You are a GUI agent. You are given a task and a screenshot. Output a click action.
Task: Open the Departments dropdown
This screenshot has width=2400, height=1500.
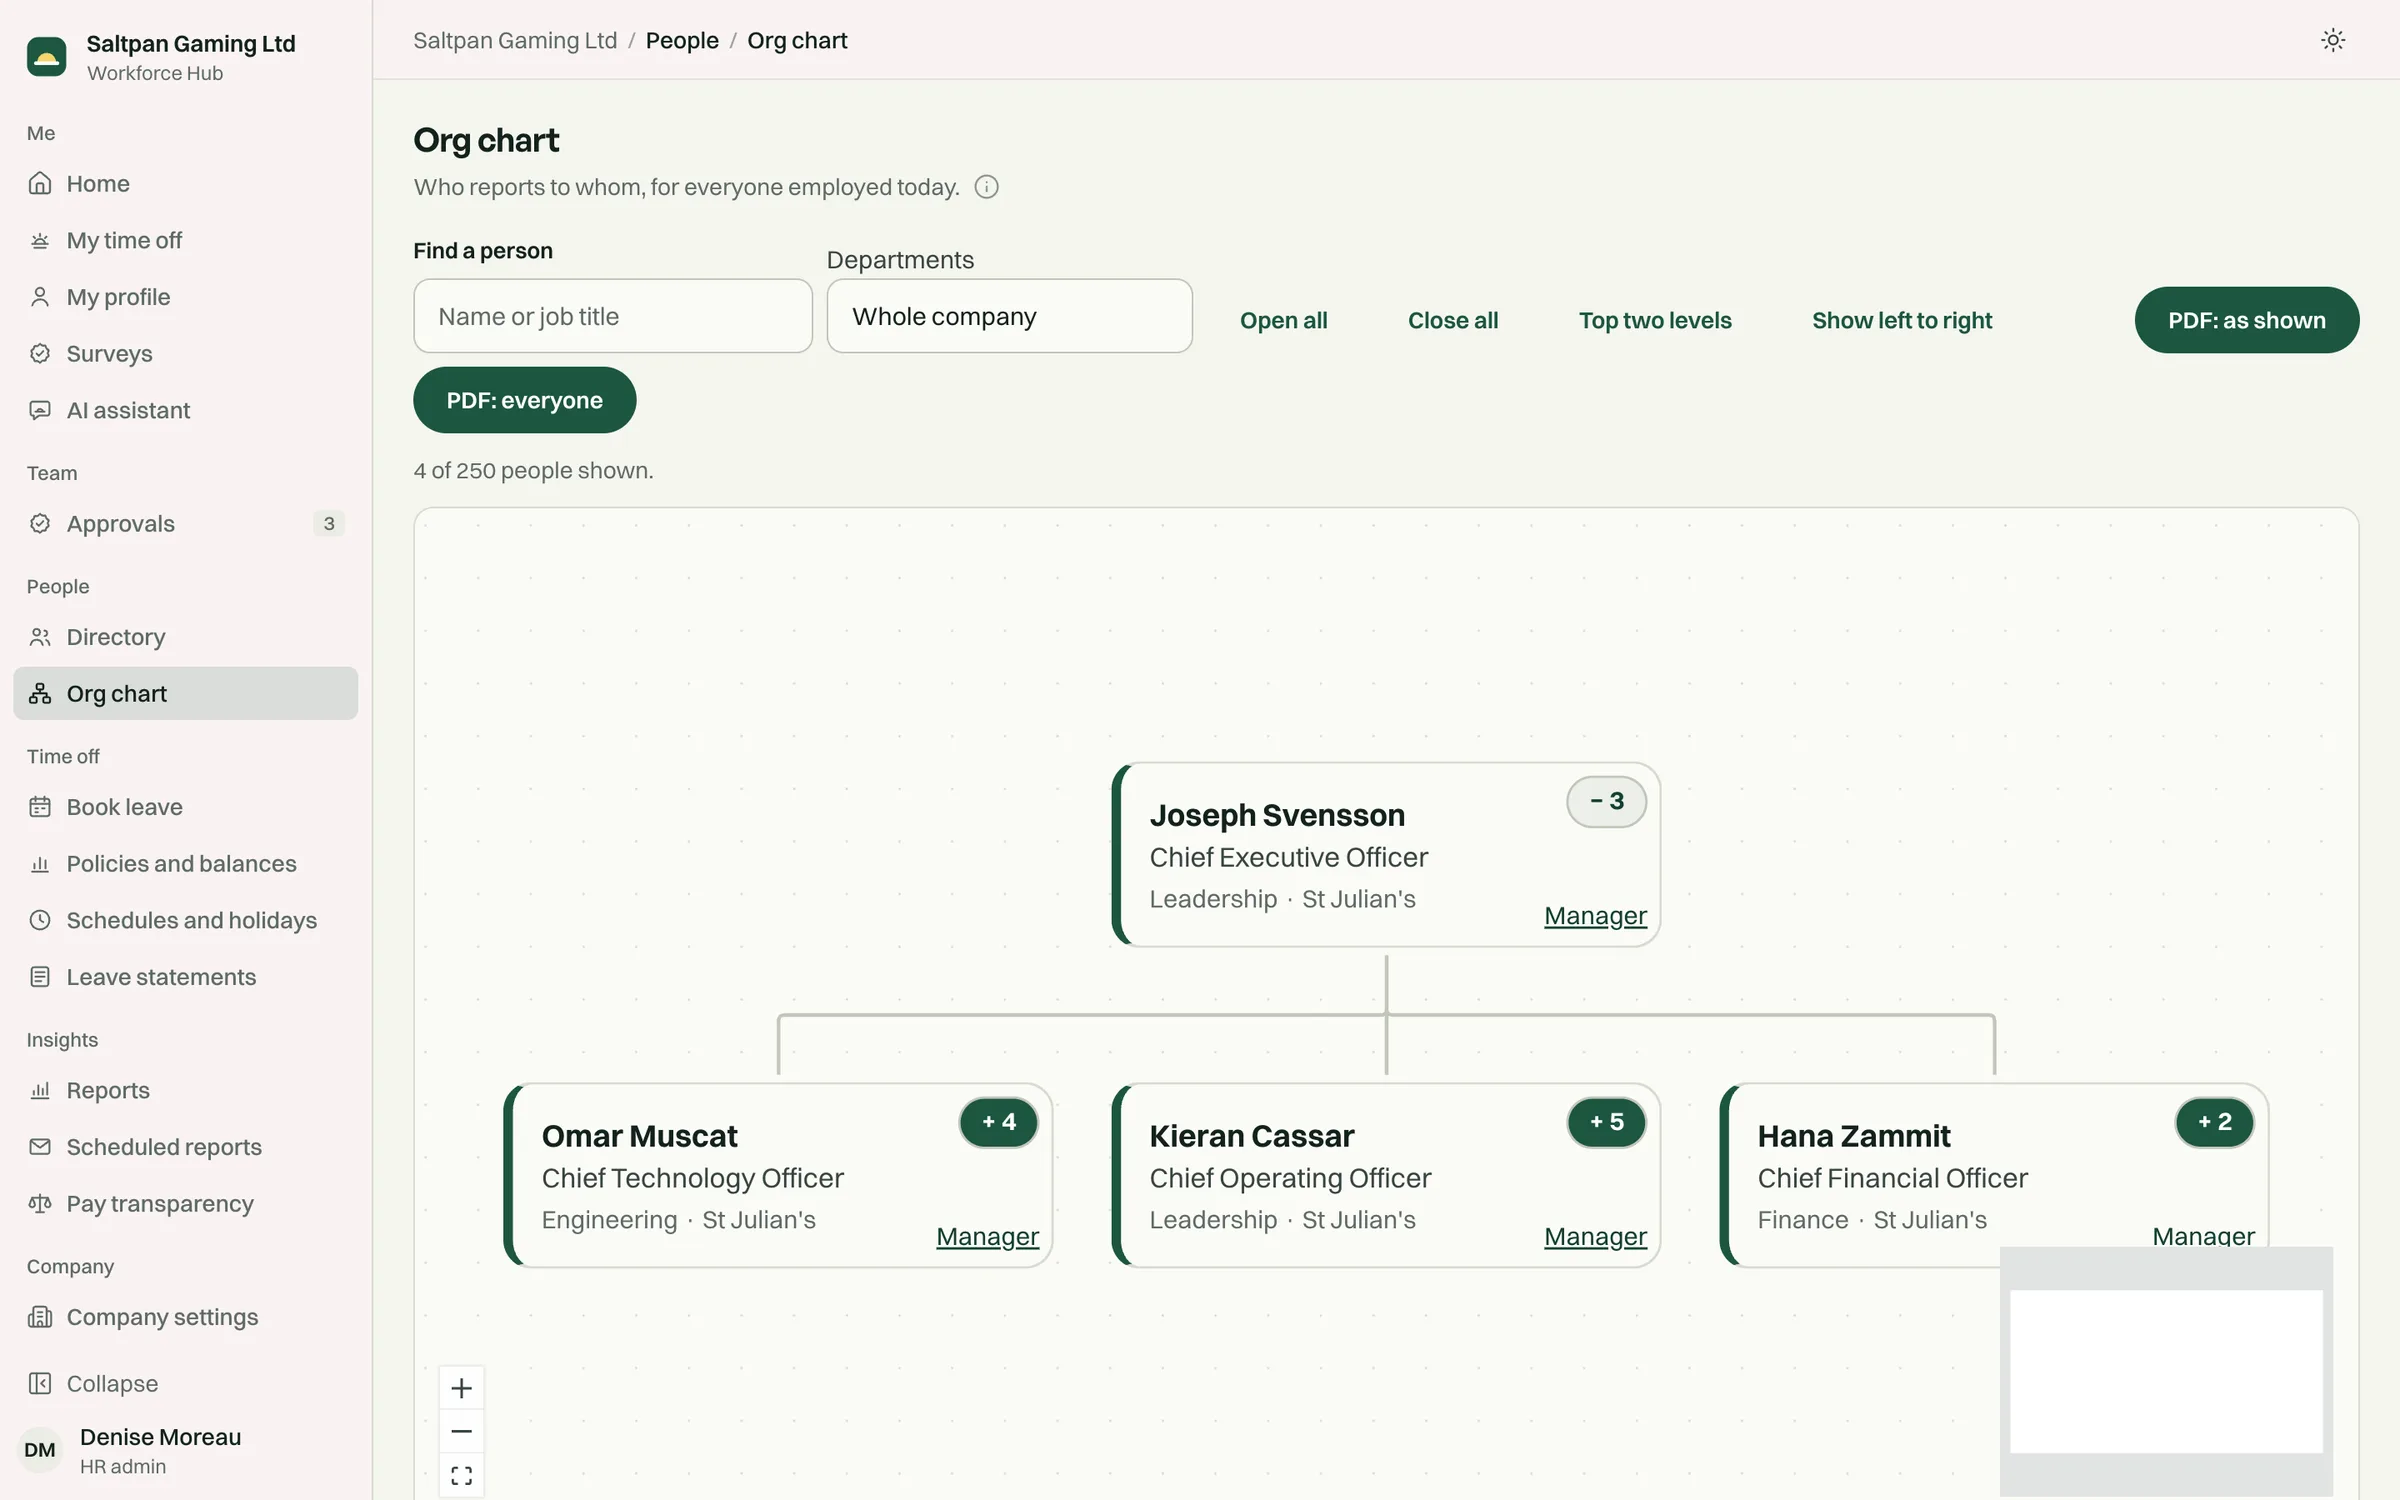[1009, 316]
